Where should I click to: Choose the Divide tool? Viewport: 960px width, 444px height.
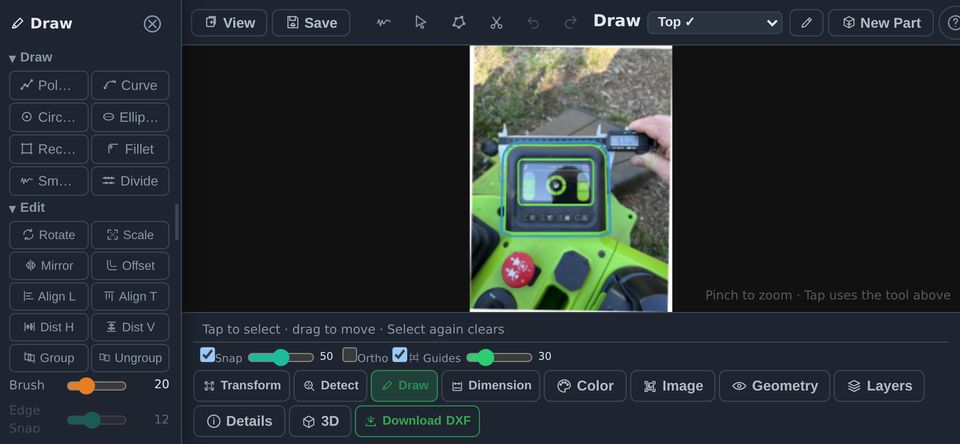(130, 181)
